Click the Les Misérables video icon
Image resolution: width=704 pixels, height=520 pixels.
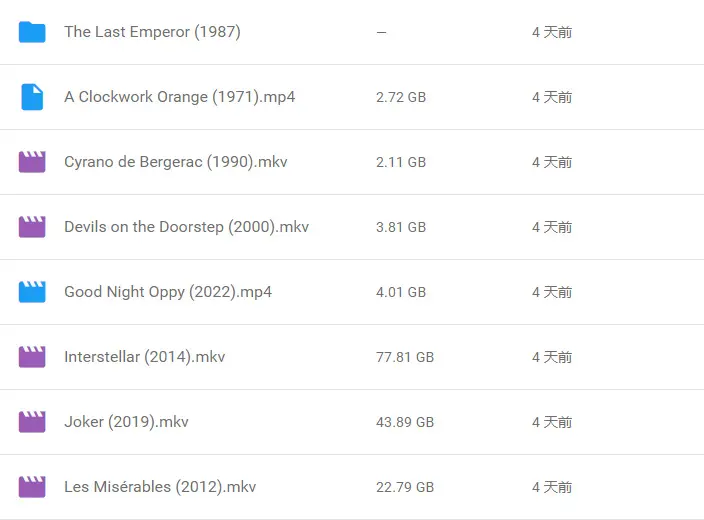(32, 487)
